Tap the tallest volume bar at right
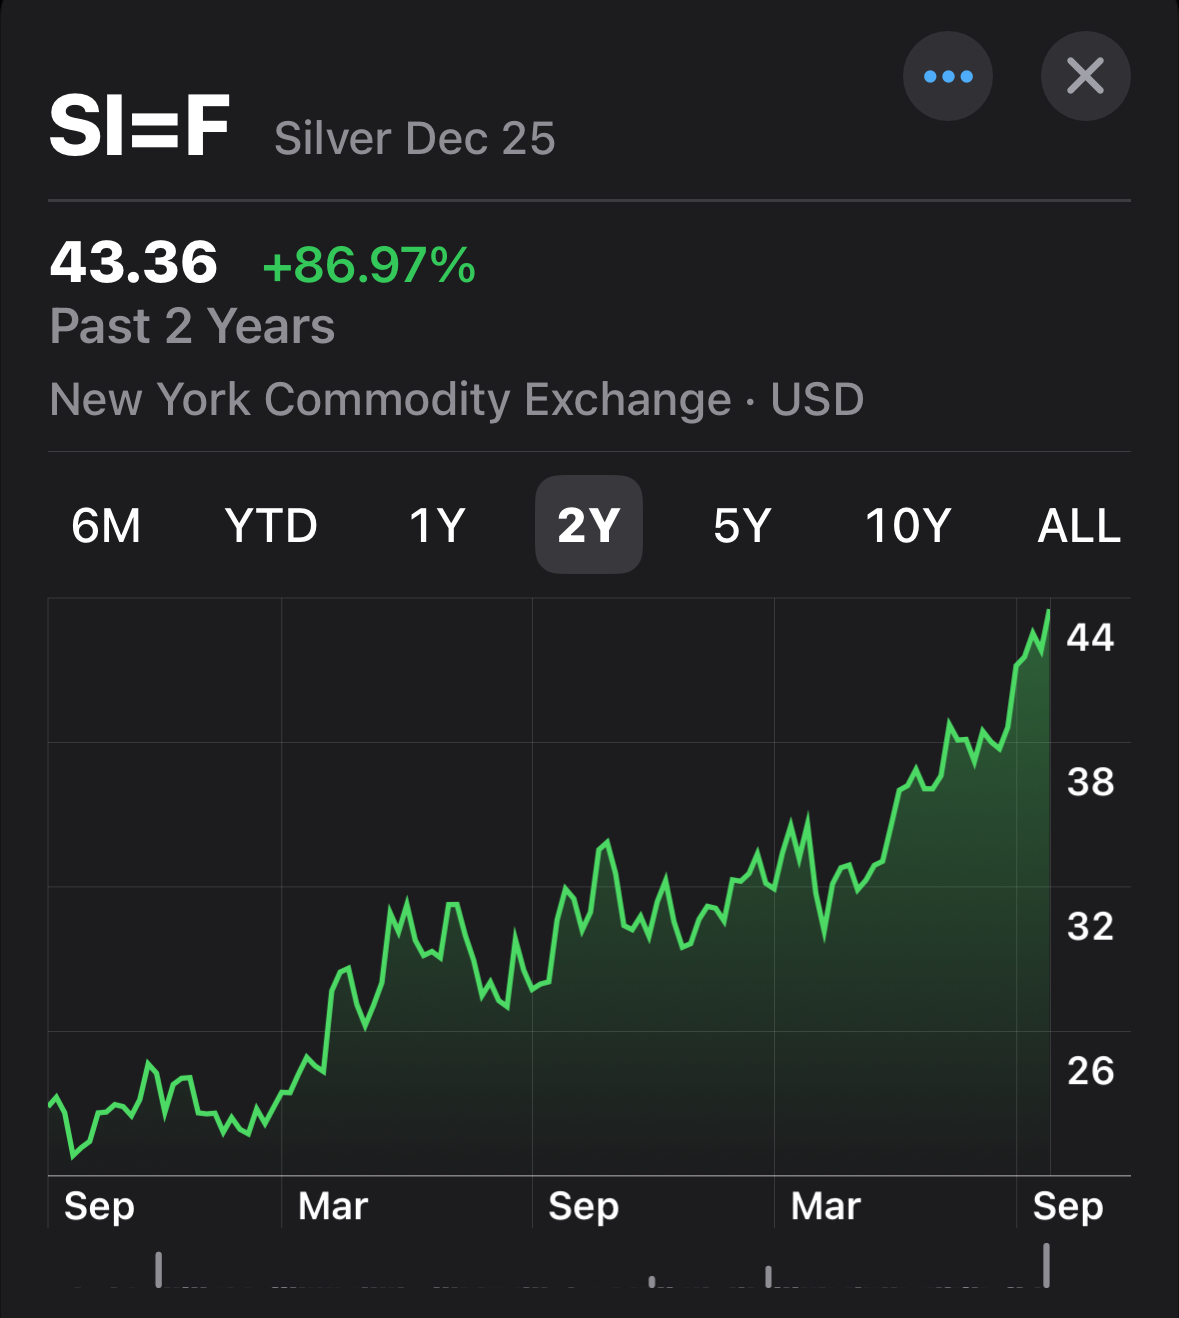 tap(1046, 1265)
